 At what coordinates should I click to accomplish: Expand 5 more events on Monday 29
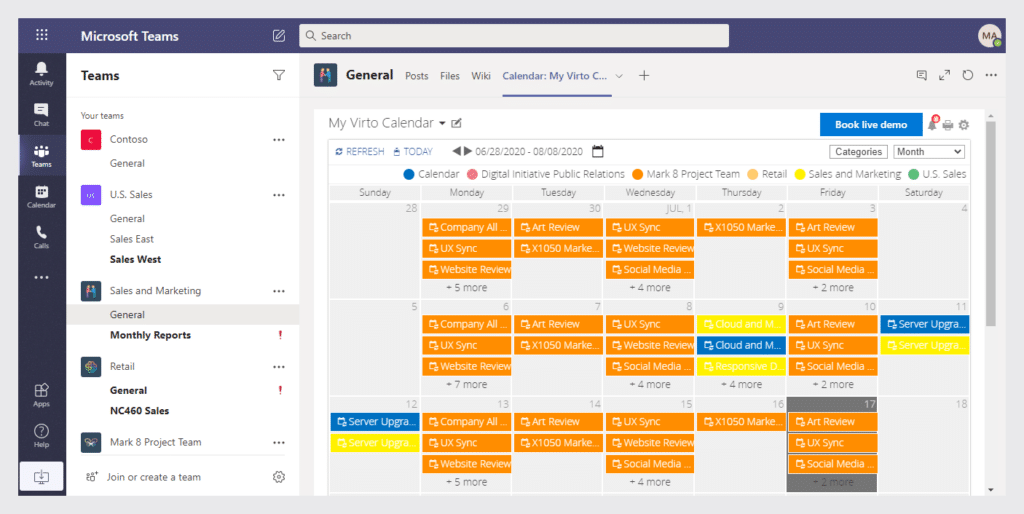pyautogui.click(x=467, y=287)
